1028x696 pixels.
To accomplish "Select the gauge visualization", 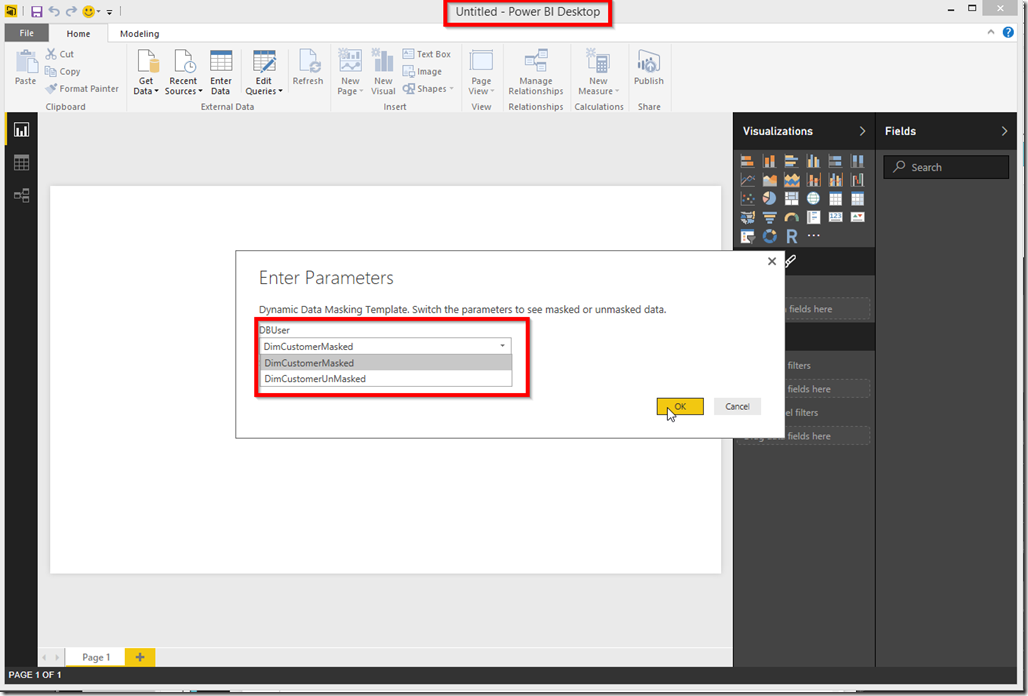I will (791, 217).
